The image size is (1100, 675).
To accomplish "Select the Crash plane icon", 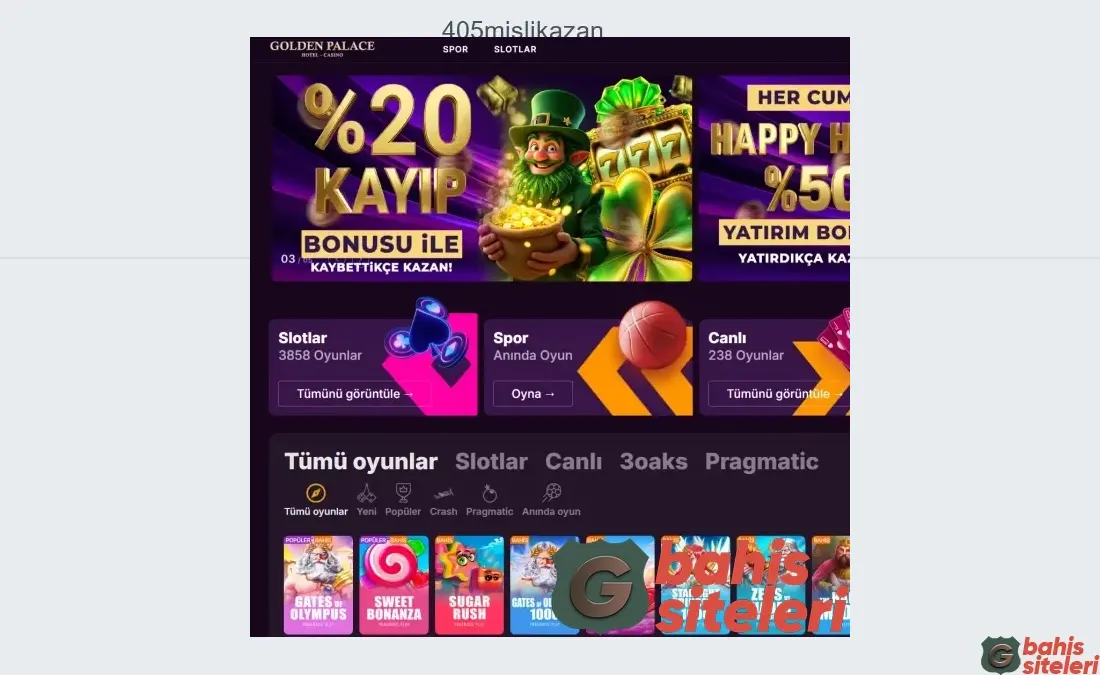I will coord(443,493).
